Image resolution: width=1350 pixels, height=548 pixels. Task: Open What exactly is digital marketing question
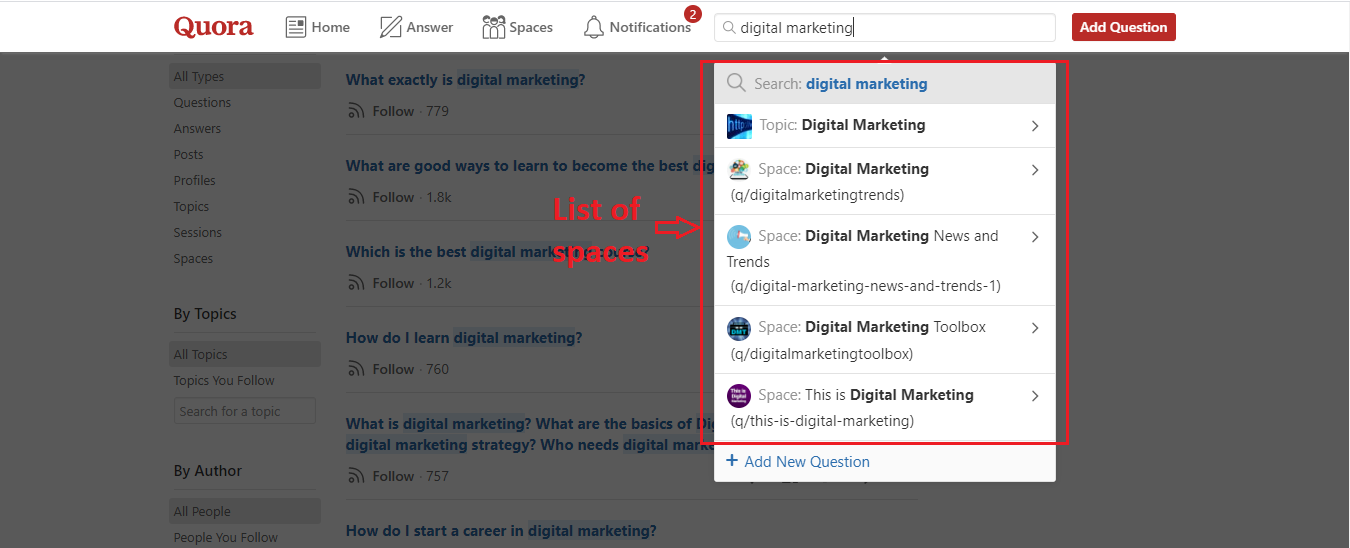465,80
